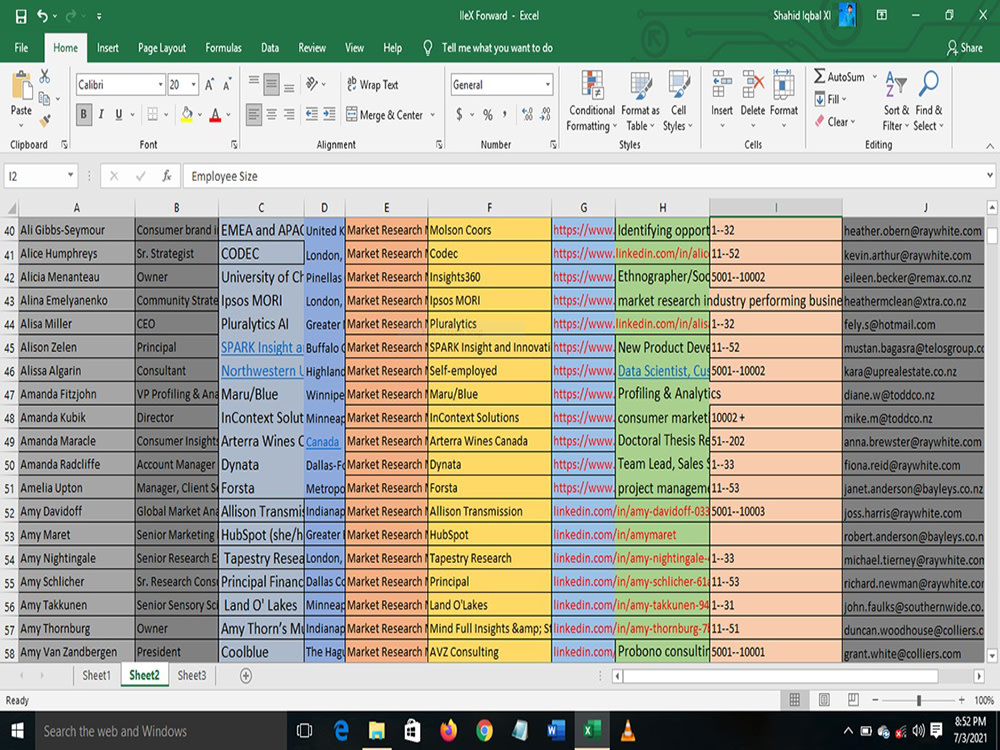Switch to Page Break Preview in status bar
Screen dimensions: 1000x750
click(x=853, y=700)
